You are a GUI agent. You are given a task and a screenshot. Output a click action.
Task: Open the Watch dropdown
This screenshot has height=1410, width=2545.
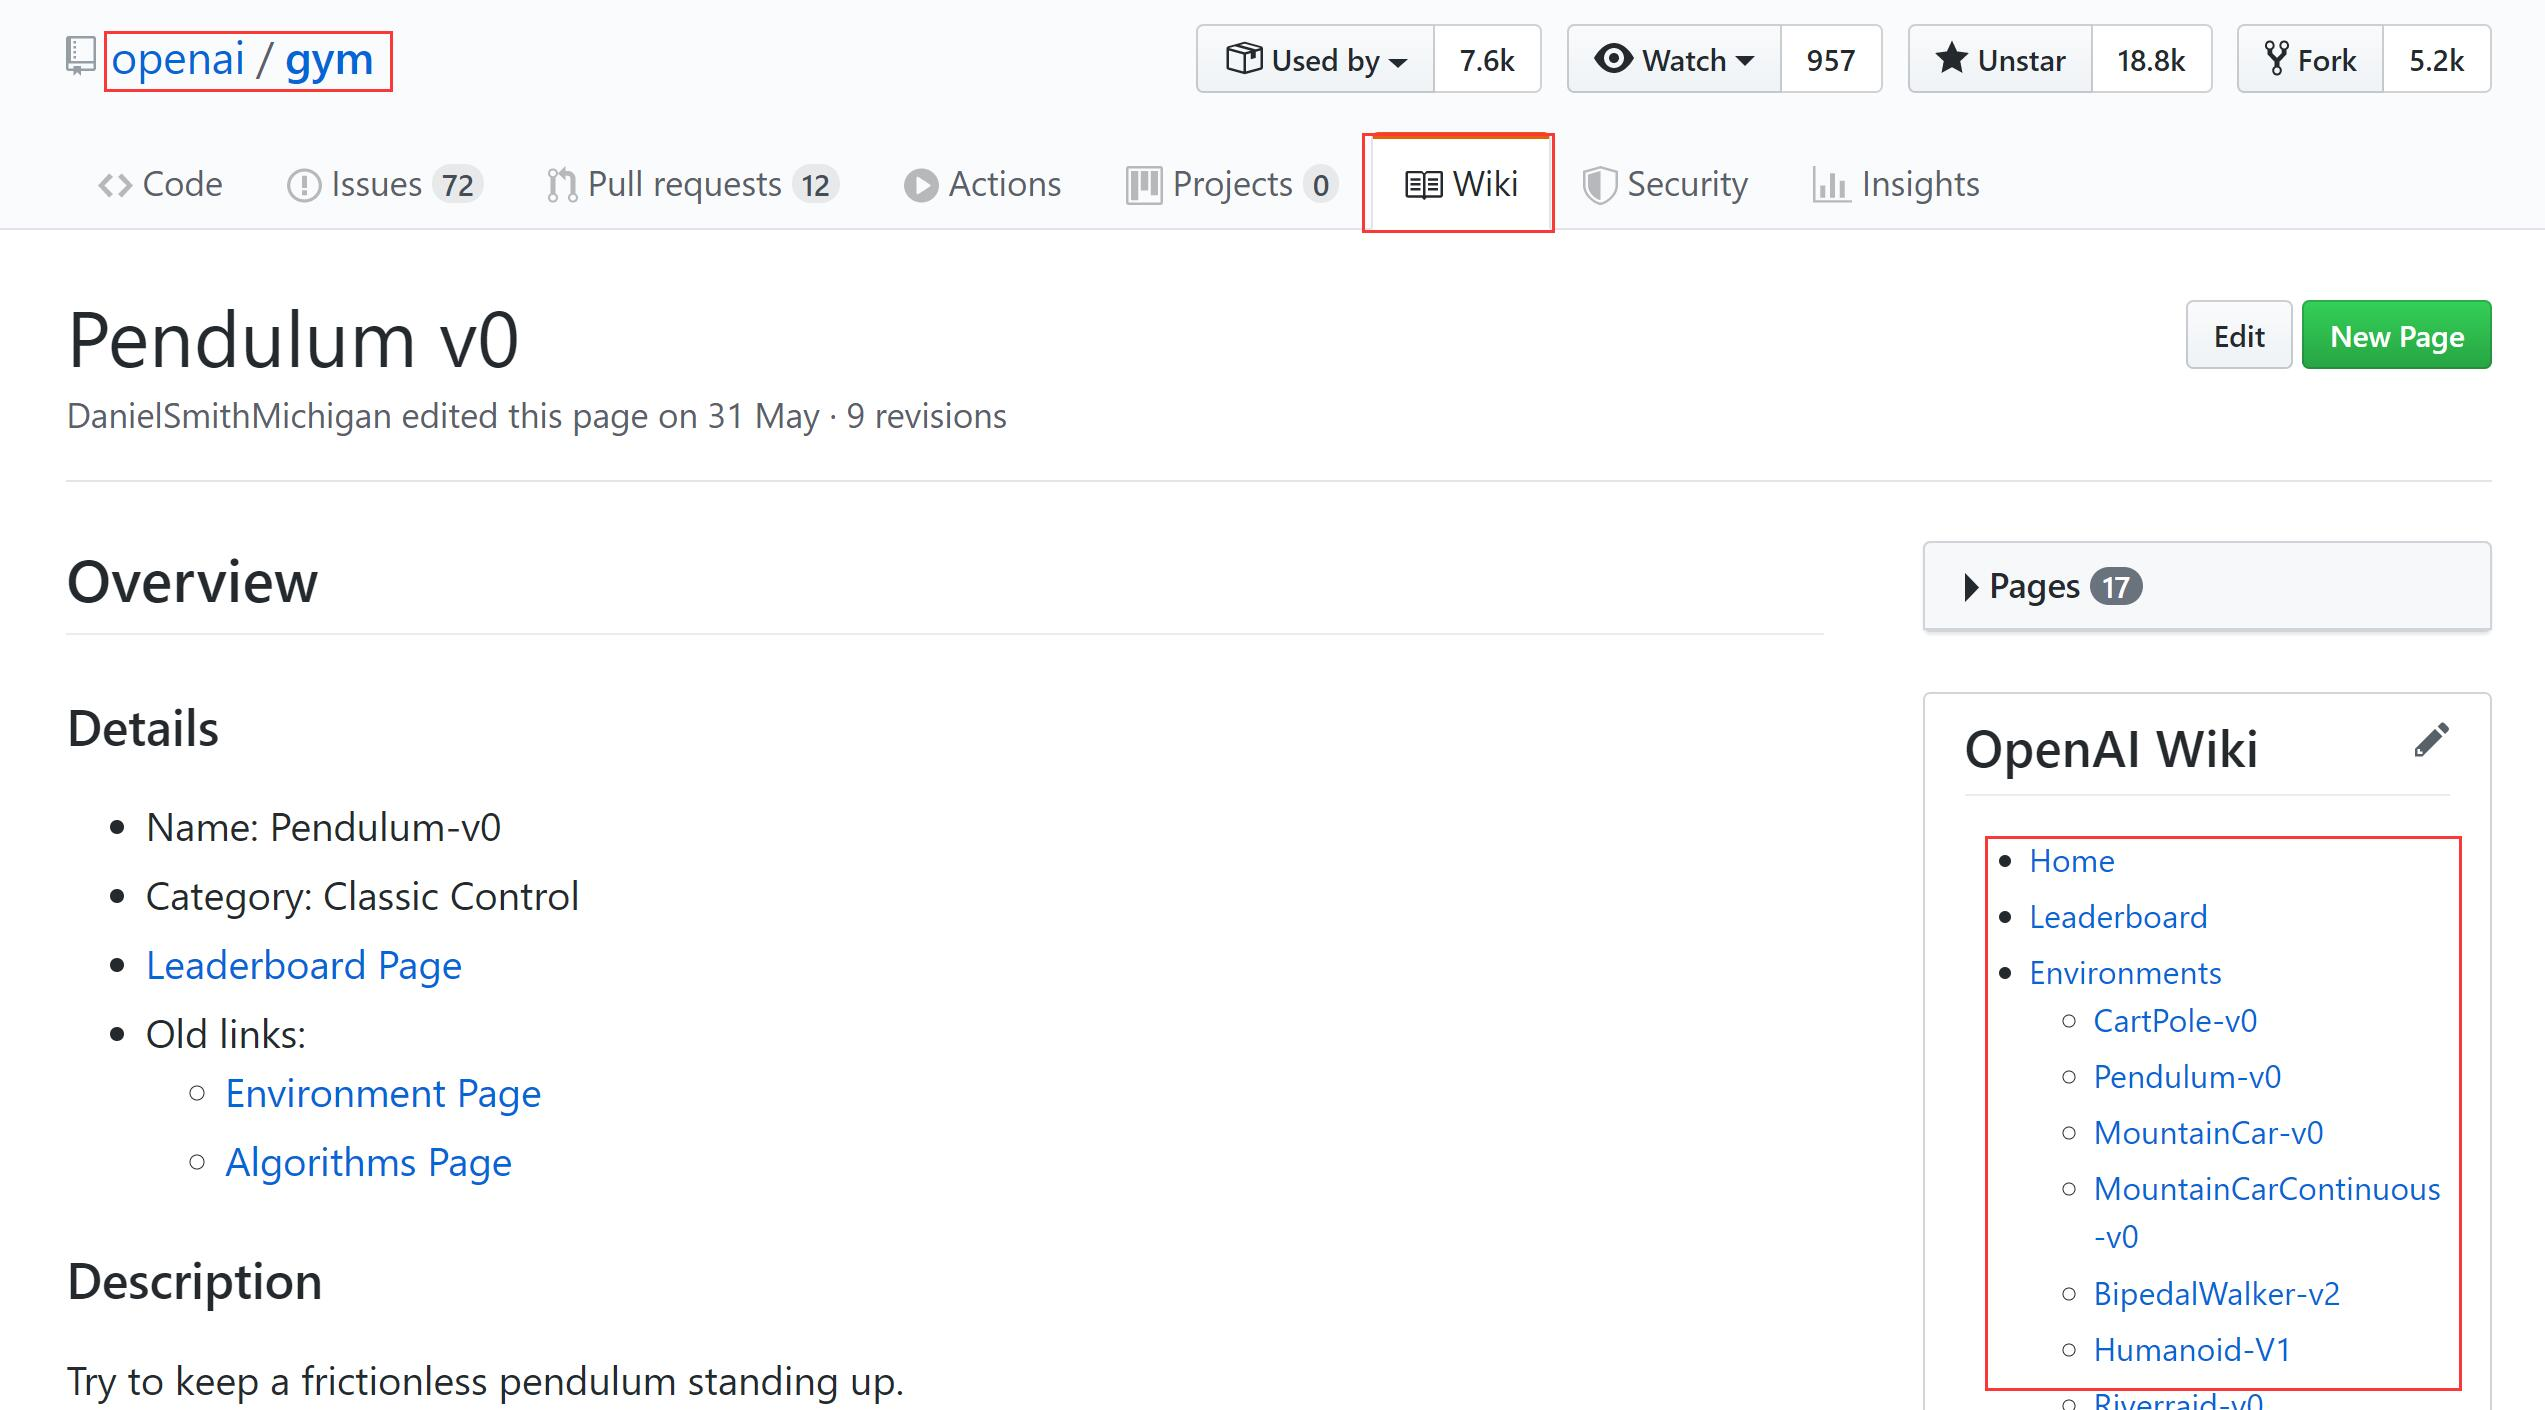[1674, 60]
